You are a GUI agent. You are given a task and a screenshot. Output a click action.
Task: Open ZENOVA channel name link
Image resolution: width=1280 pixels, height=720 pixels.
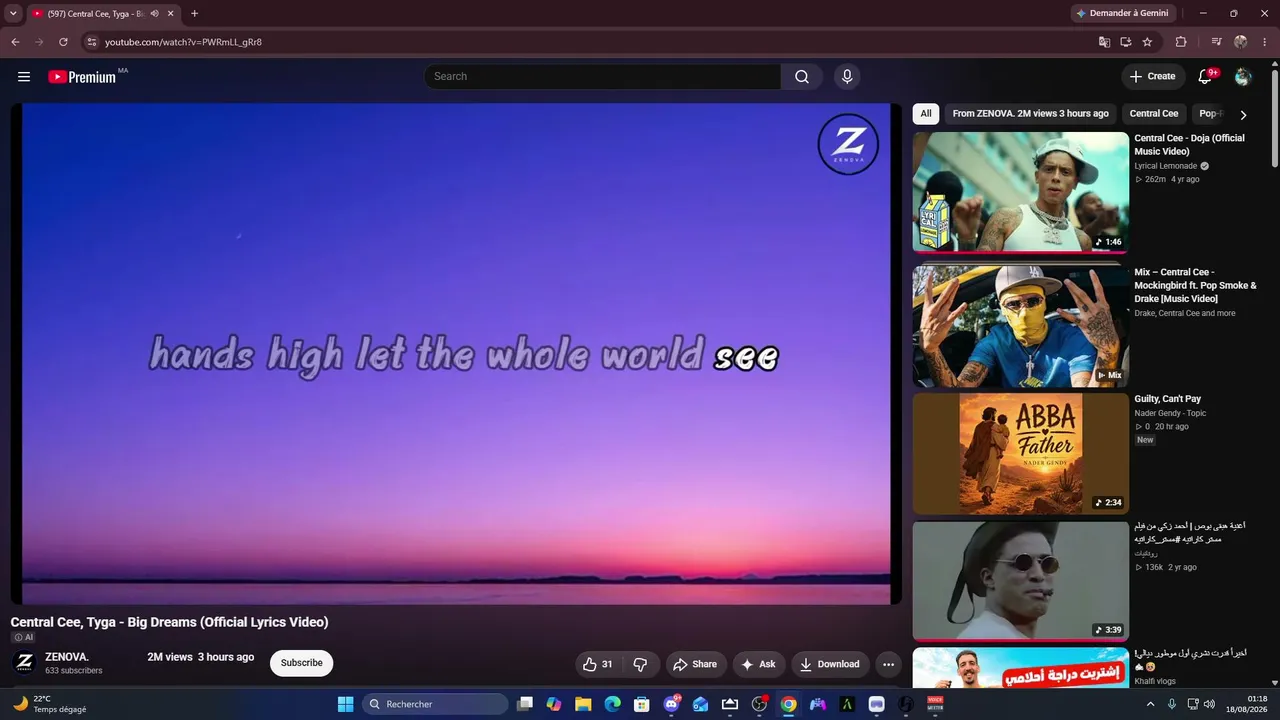coord(67,657)
